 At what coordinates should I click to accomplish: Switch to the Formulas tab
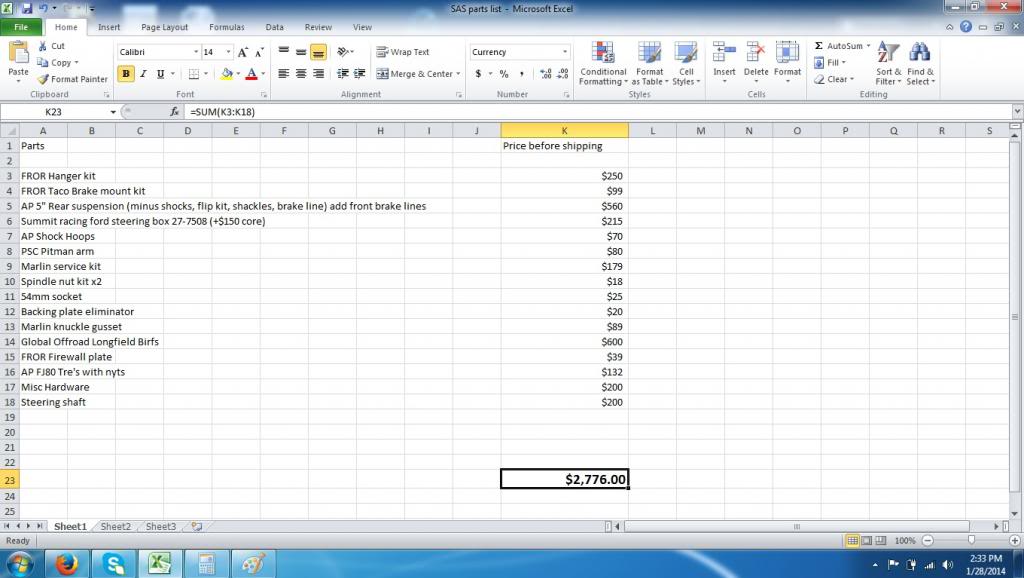pos(227,27)
